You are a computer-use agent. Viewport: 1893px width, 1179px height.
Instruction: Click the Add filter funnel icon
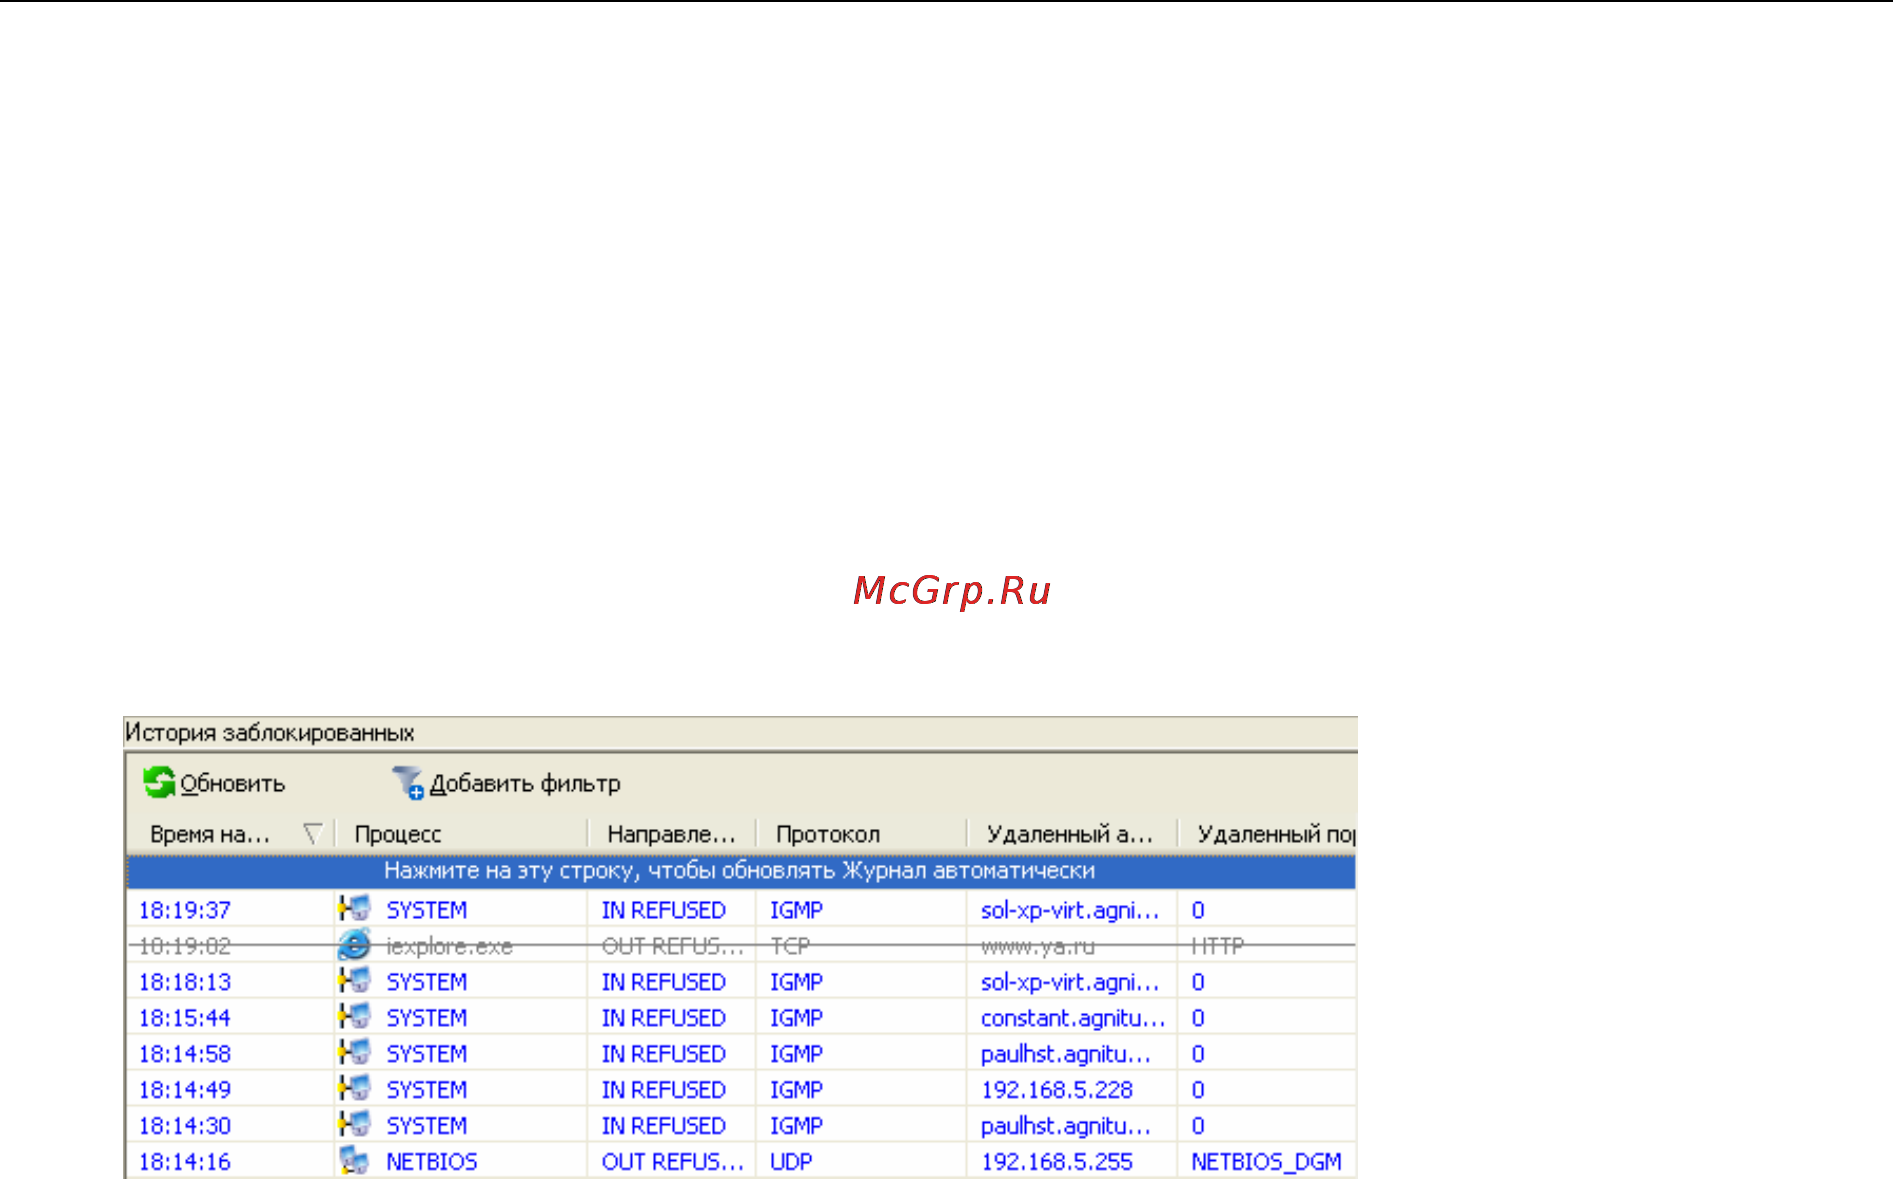coord(408,783)
